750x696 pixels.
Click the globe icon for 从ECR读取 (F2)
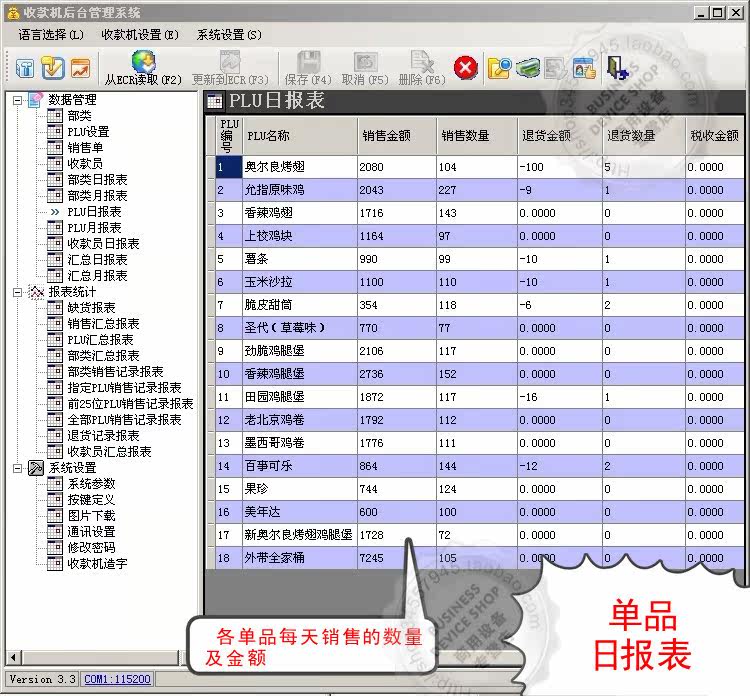coord(143,61)
